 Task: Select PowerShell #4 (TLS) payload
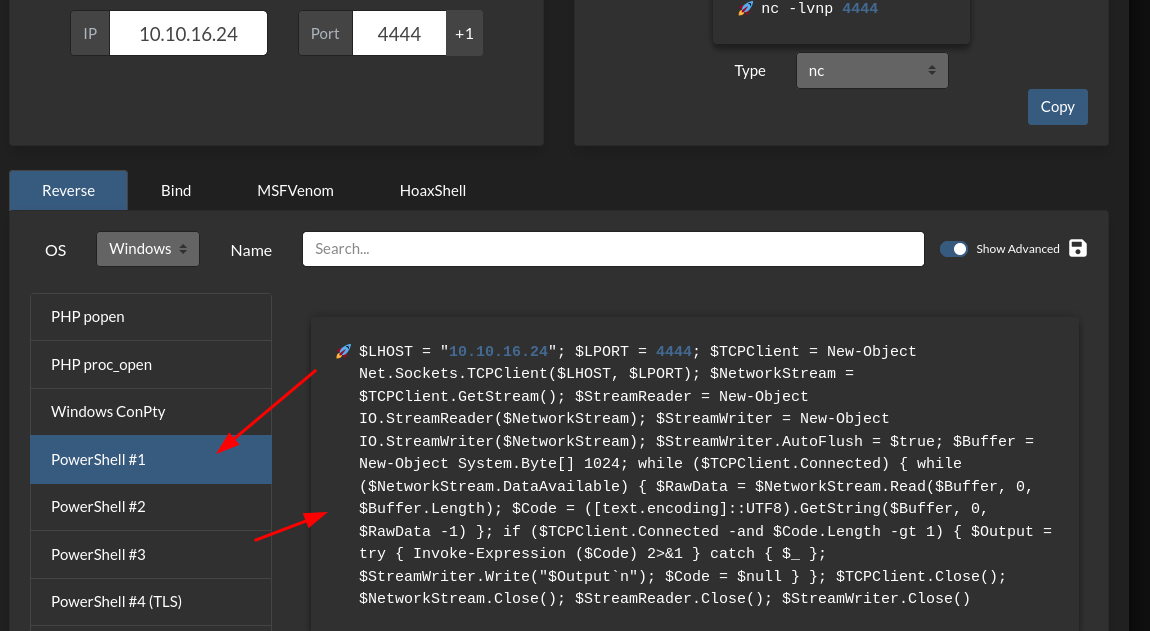(x=151, y=602)
